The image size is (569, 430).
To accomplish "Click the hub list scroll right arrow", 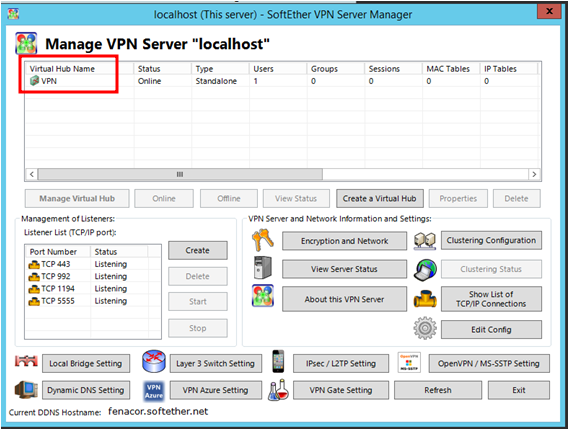I will [x=534, y=174].
